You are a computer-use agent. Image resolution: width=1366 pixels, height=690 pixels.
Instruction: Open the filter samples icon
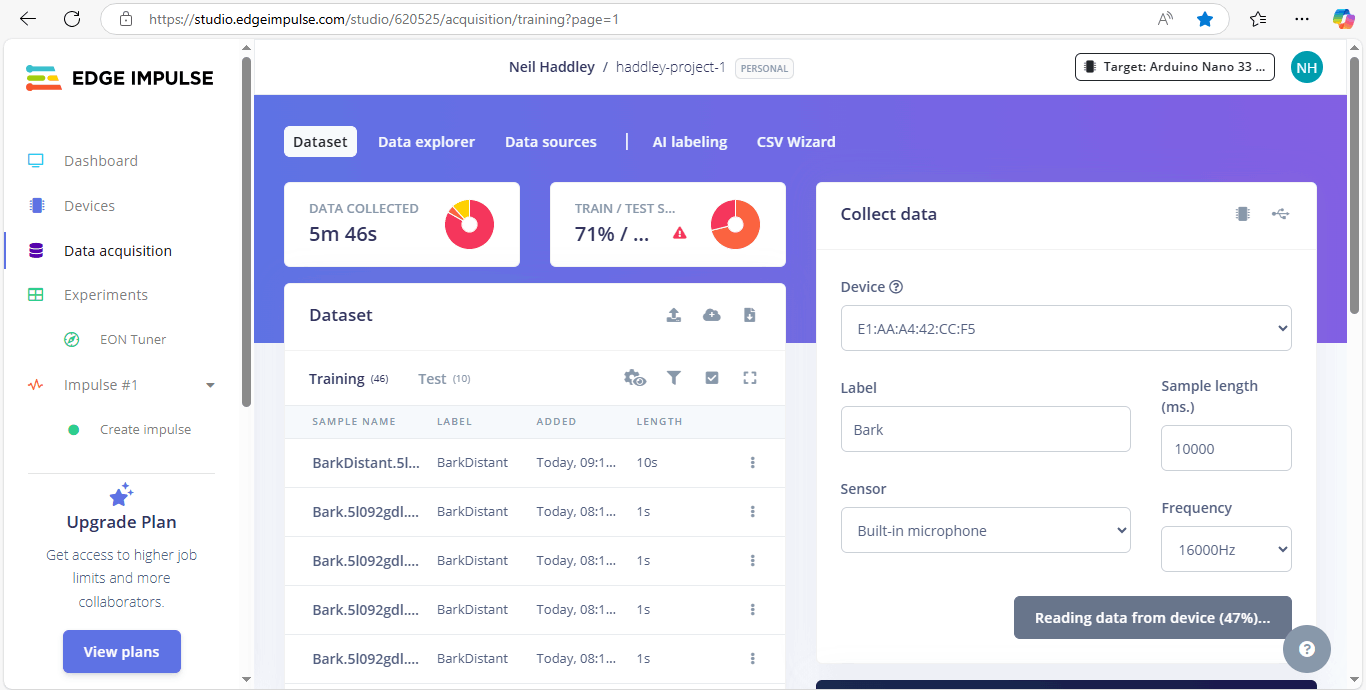(x=674, y=378)
